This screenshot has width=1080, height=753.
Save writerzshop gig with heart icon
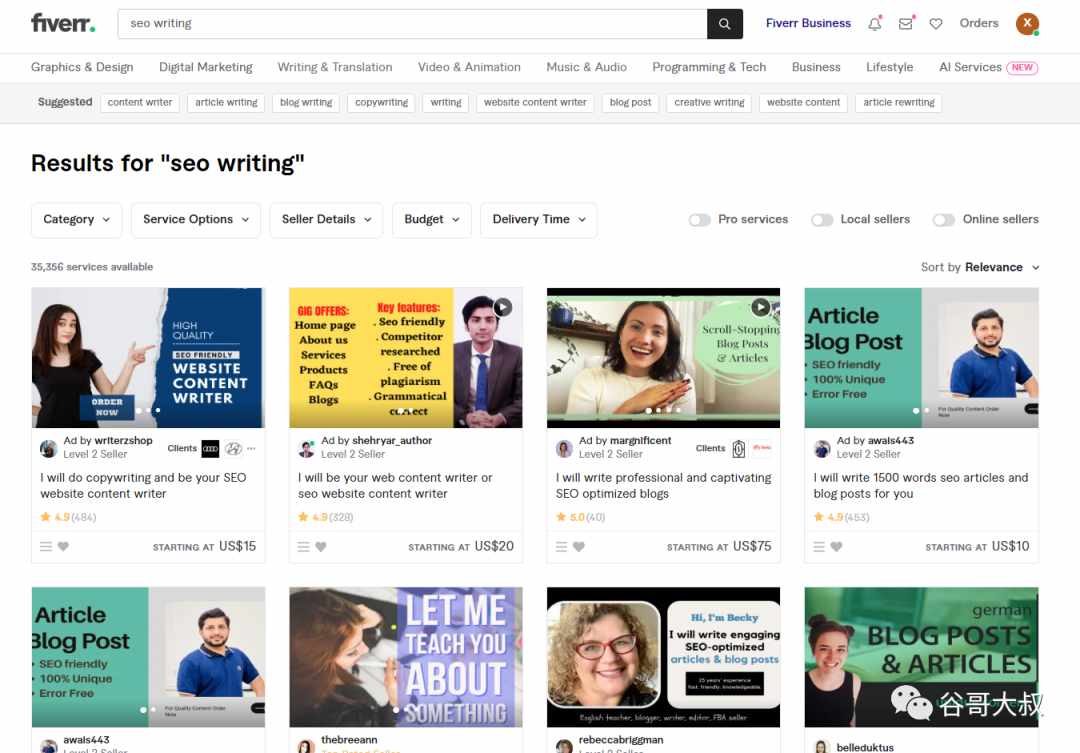point(63,546)
